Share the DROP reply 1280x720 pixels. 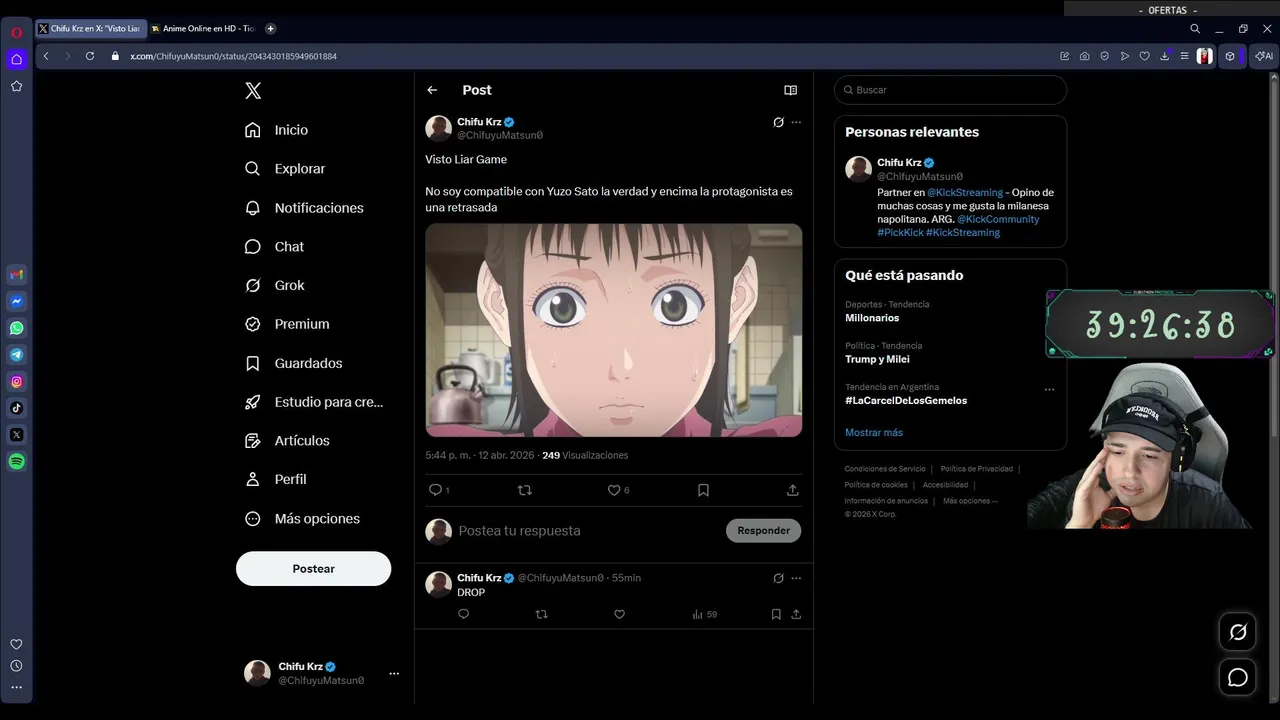pos(796,614)
